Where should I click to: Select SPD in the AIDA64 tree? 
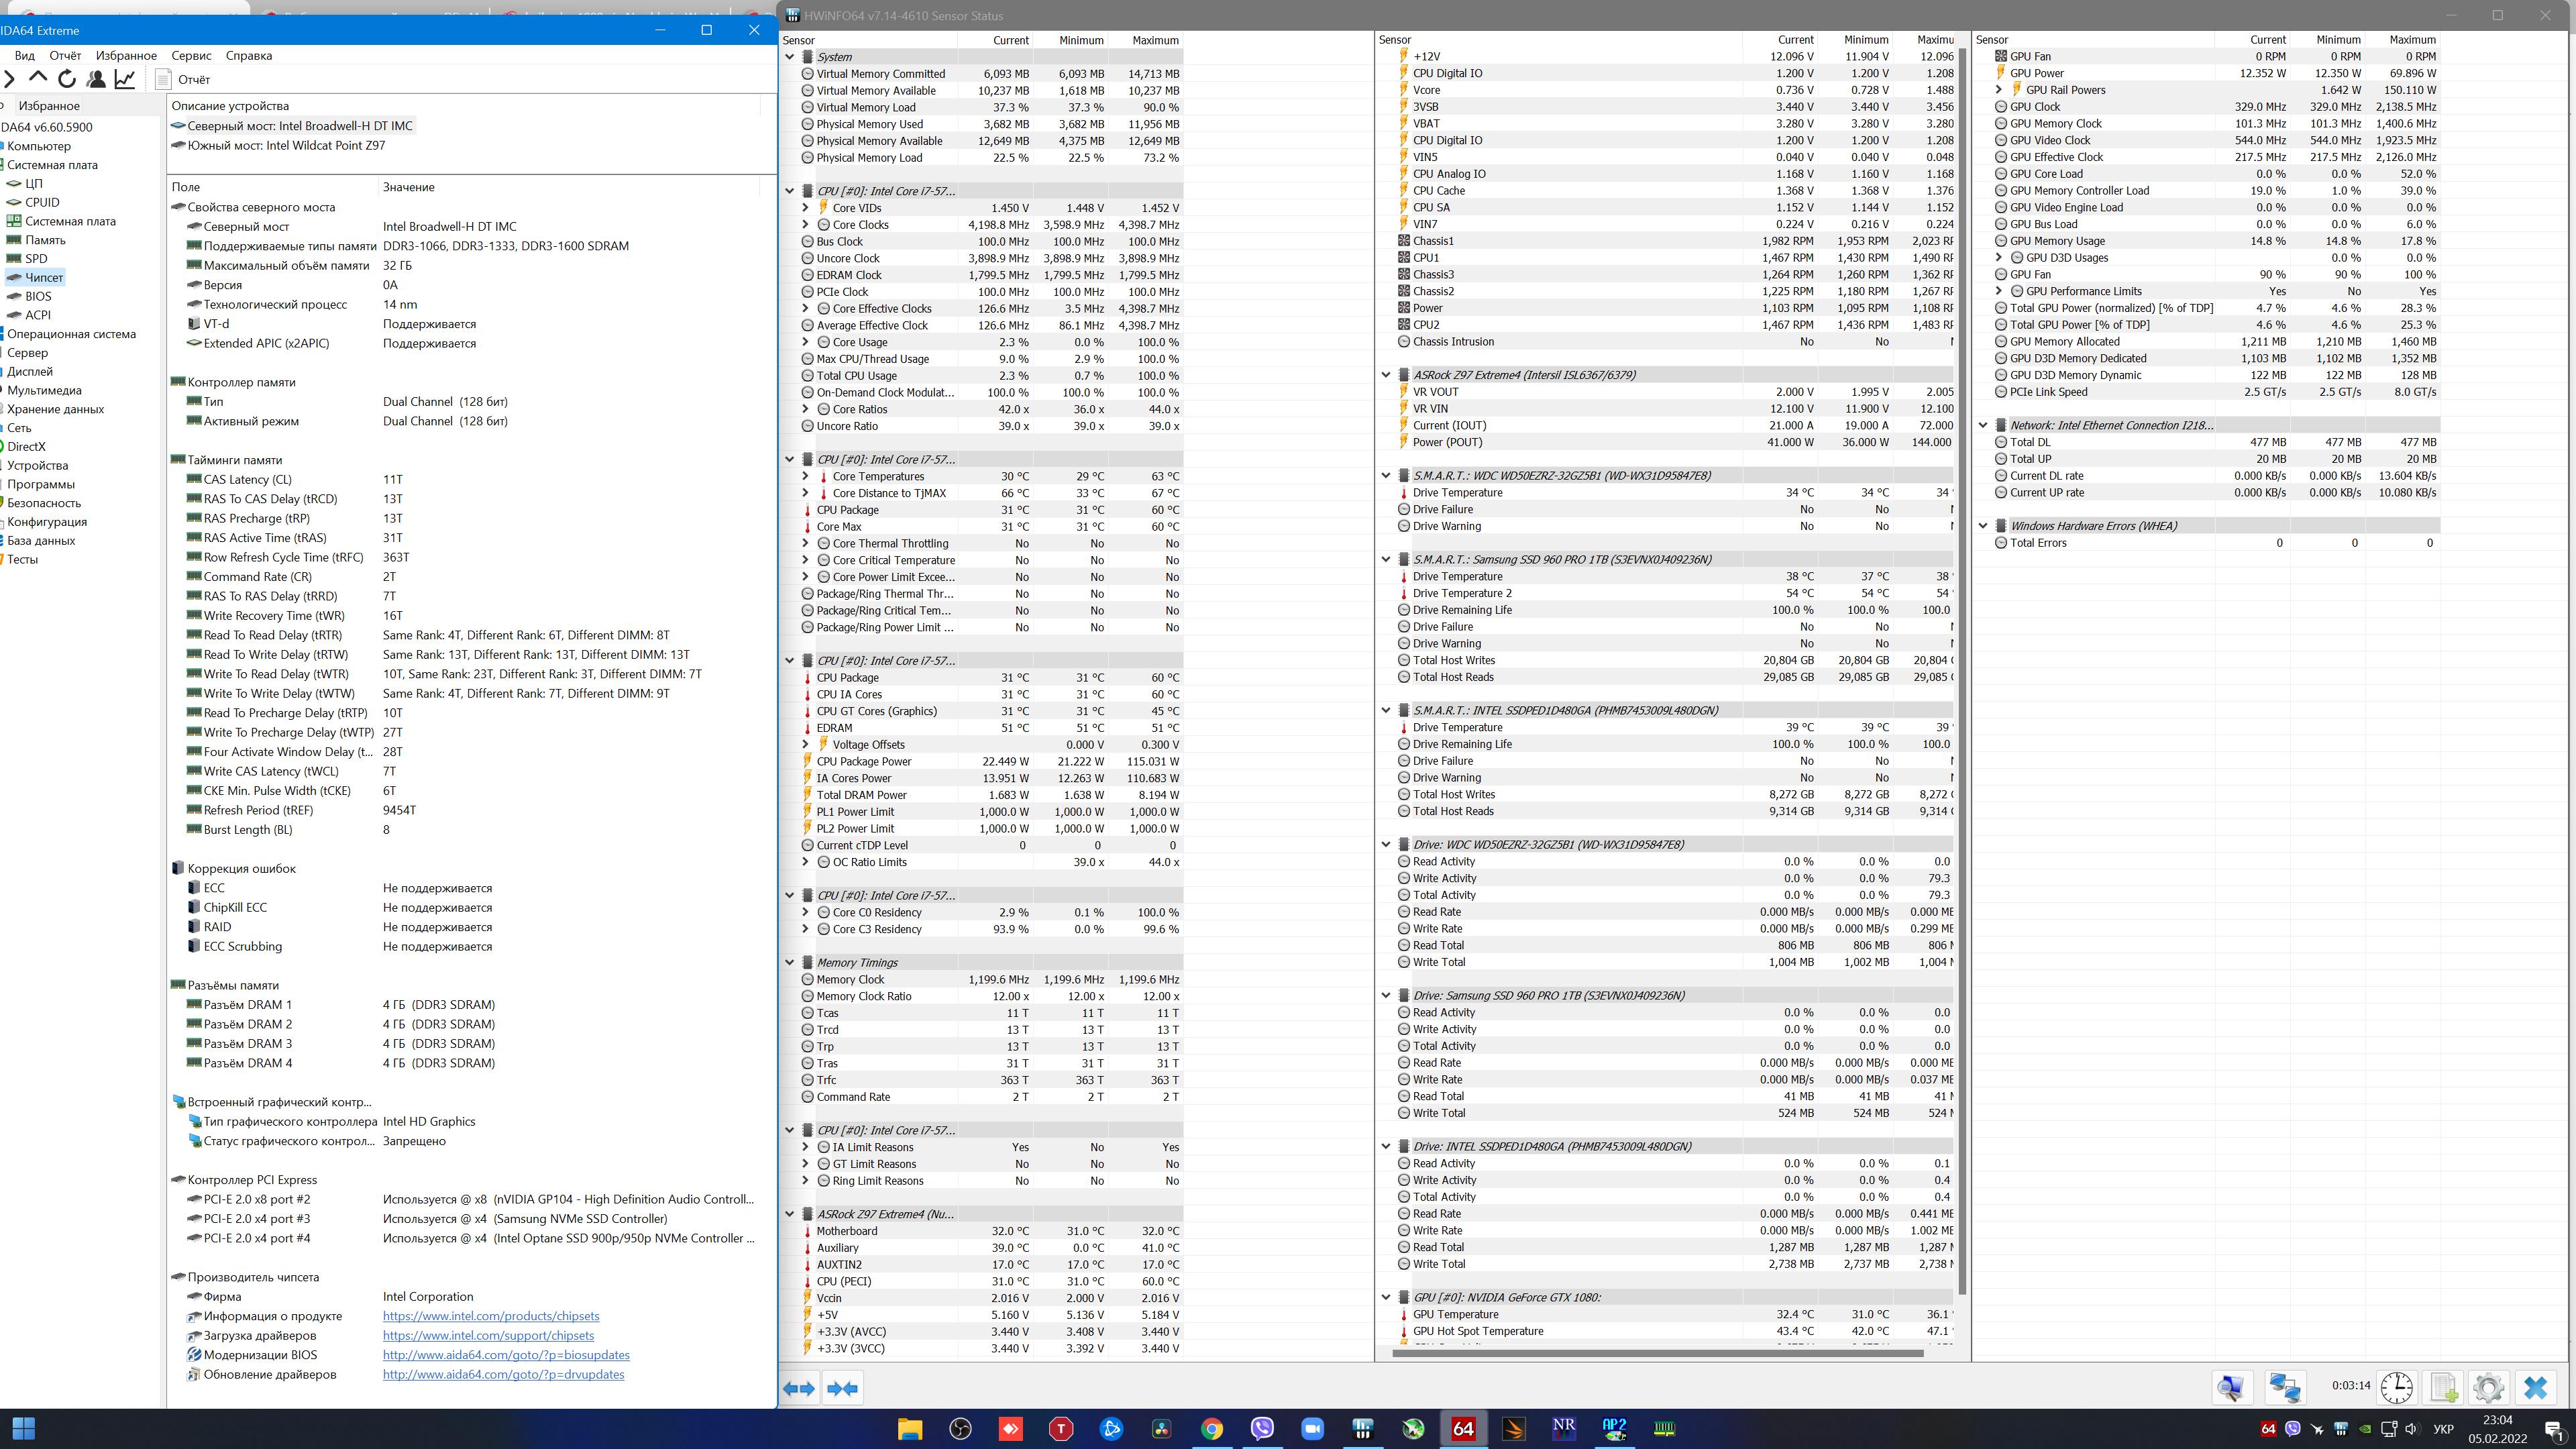(x=36, y=258)
